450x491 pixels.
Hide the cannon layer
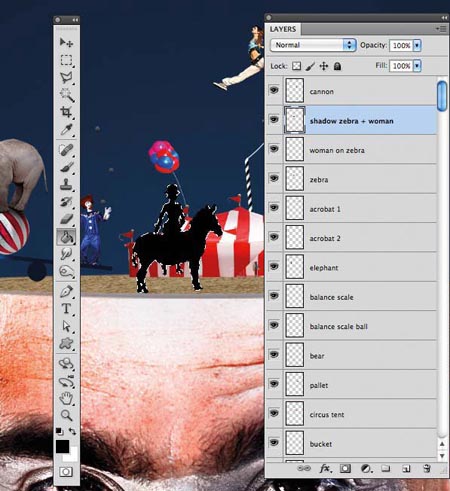[274, 90]
